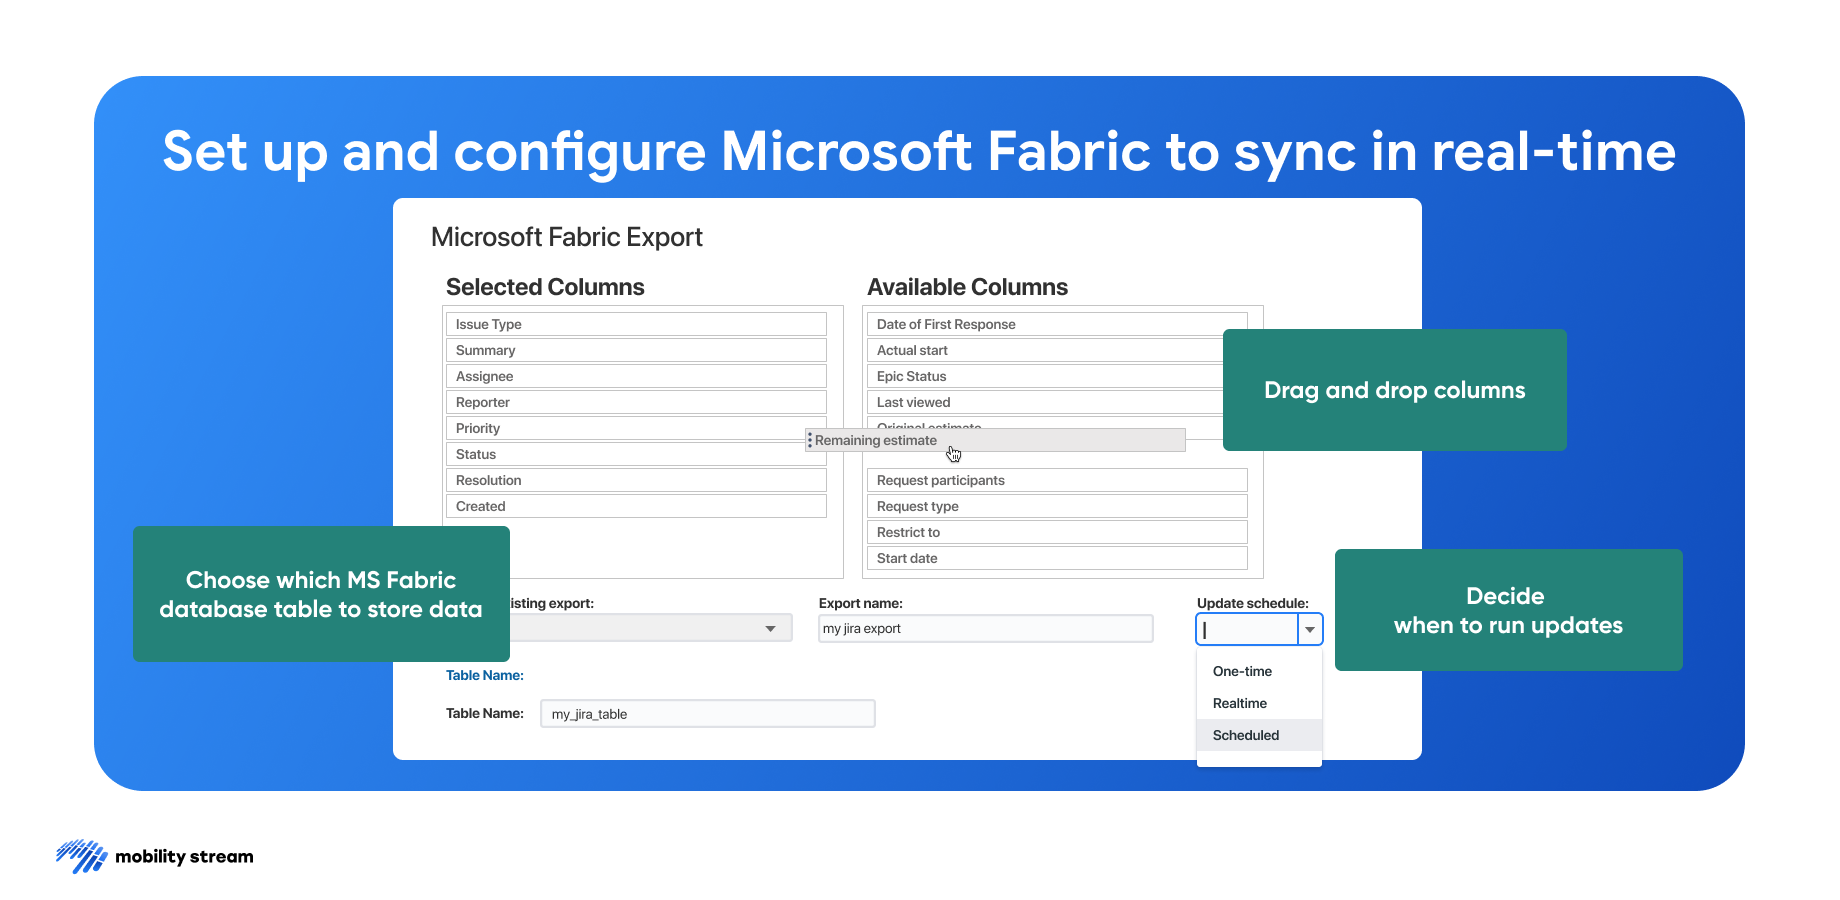Select the Scheduled update option
This screenshot has height=900, width=1840.
tap(1245, 734)
